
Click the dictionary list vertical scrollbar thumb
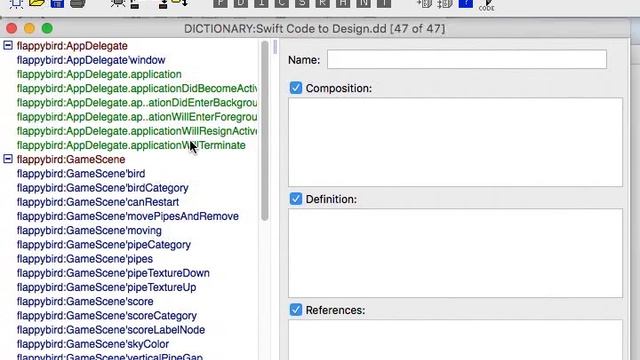coord(264,131)
